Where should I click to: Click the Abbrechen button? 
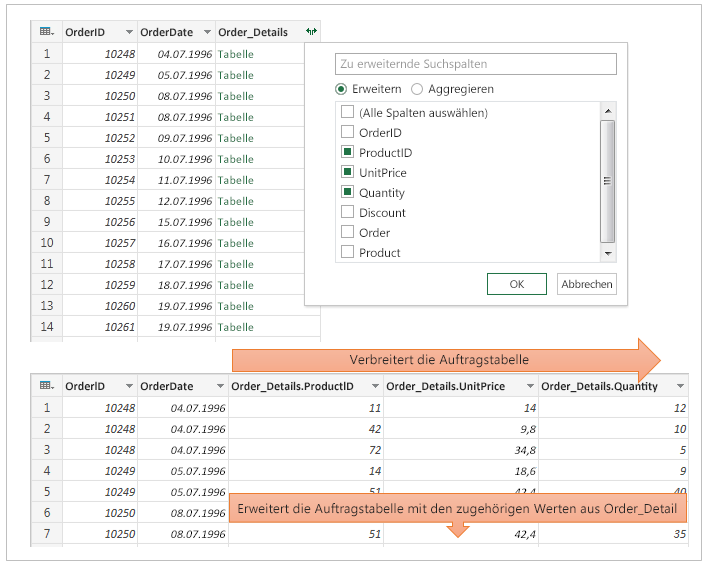click(587, 284)
